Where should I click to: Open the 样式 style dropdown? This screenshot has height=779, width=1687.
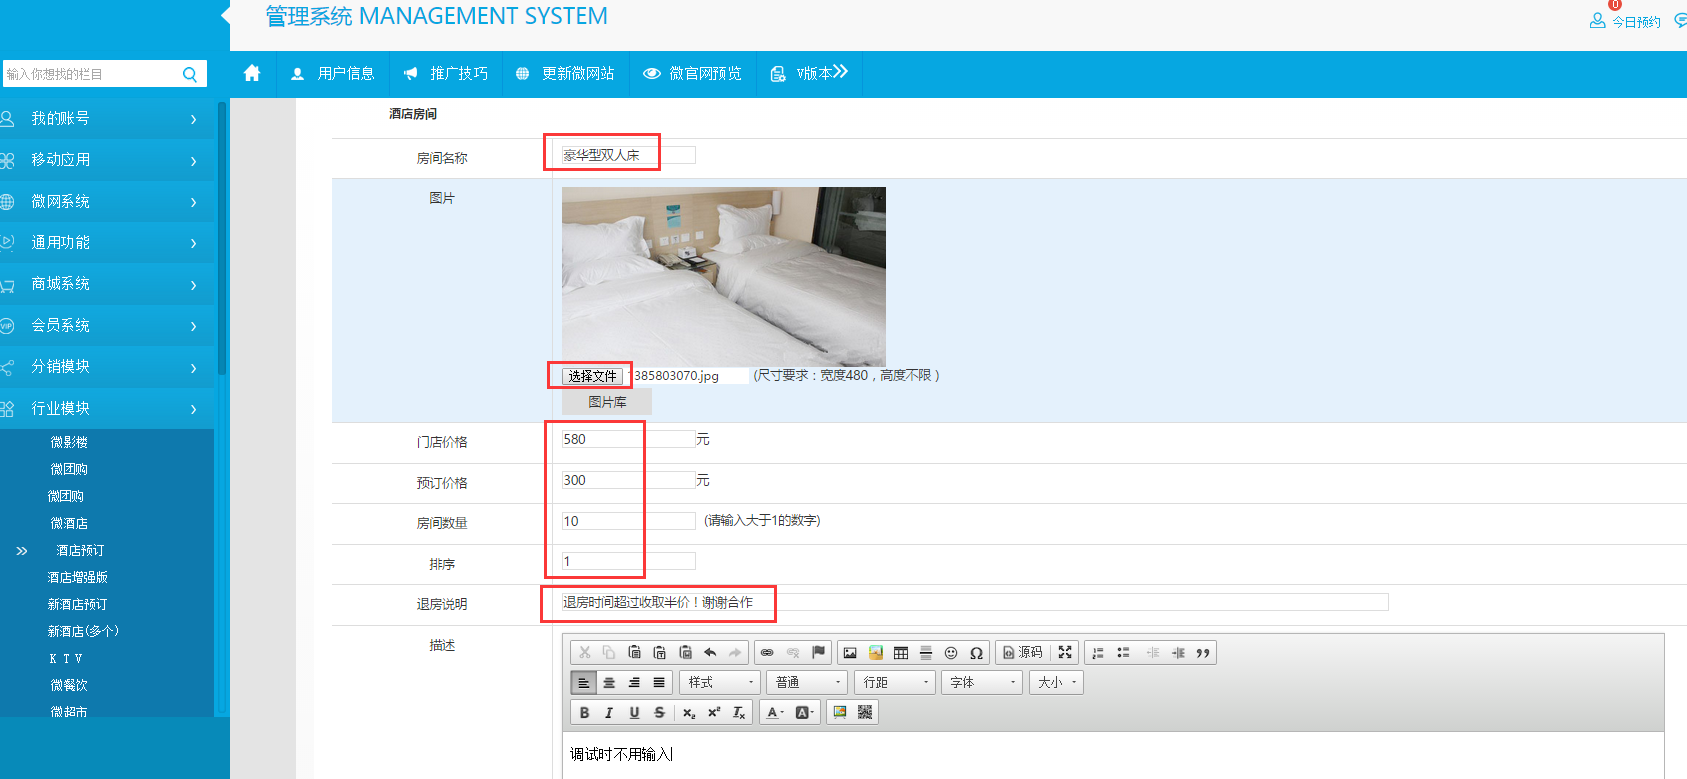click(720, 682)
